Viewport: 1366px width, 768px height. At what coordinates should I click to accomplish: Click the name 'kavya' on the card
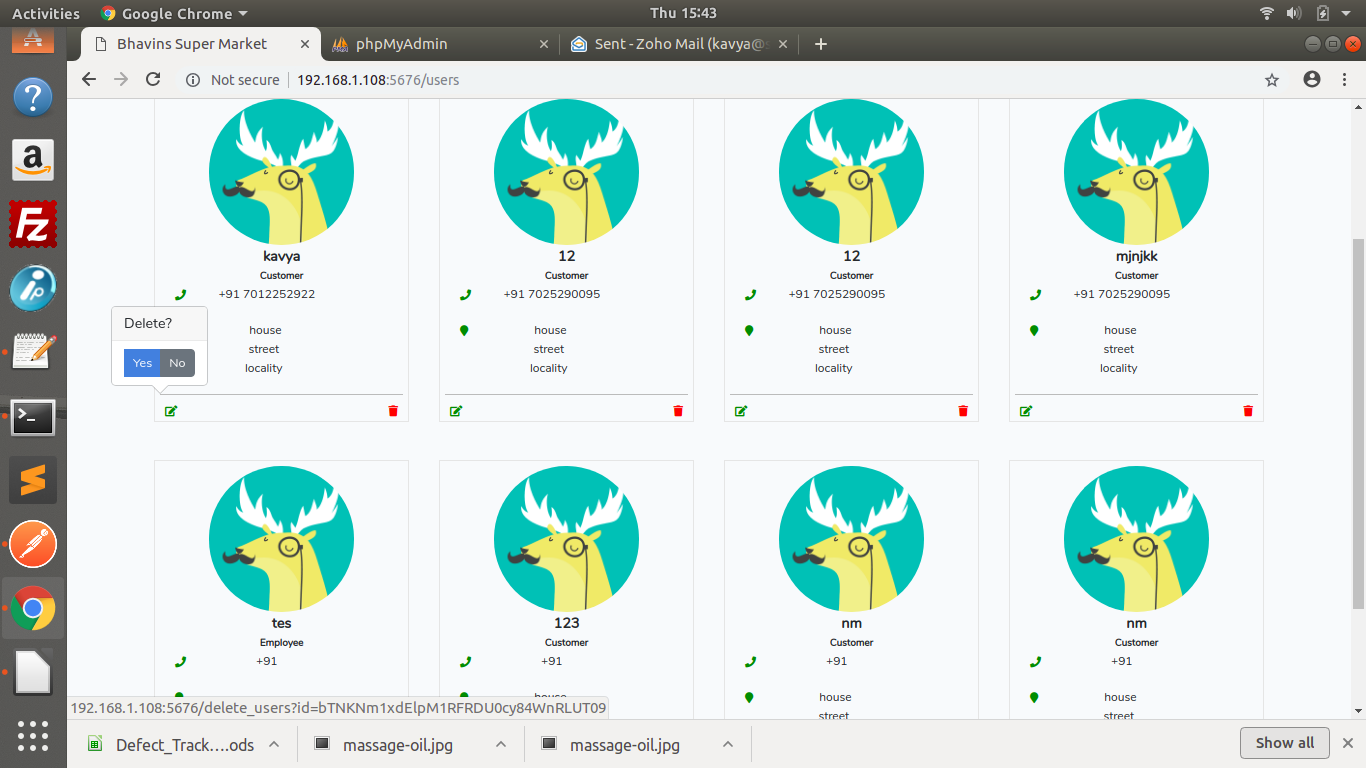(x=282, y=256)
